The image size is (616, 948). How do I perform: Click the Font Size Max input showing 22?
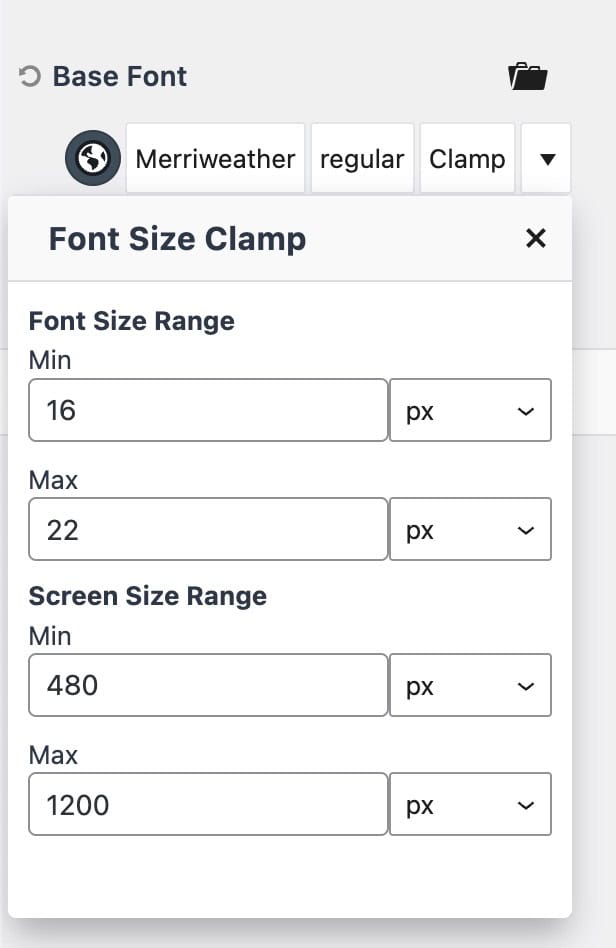click(208, 530)
